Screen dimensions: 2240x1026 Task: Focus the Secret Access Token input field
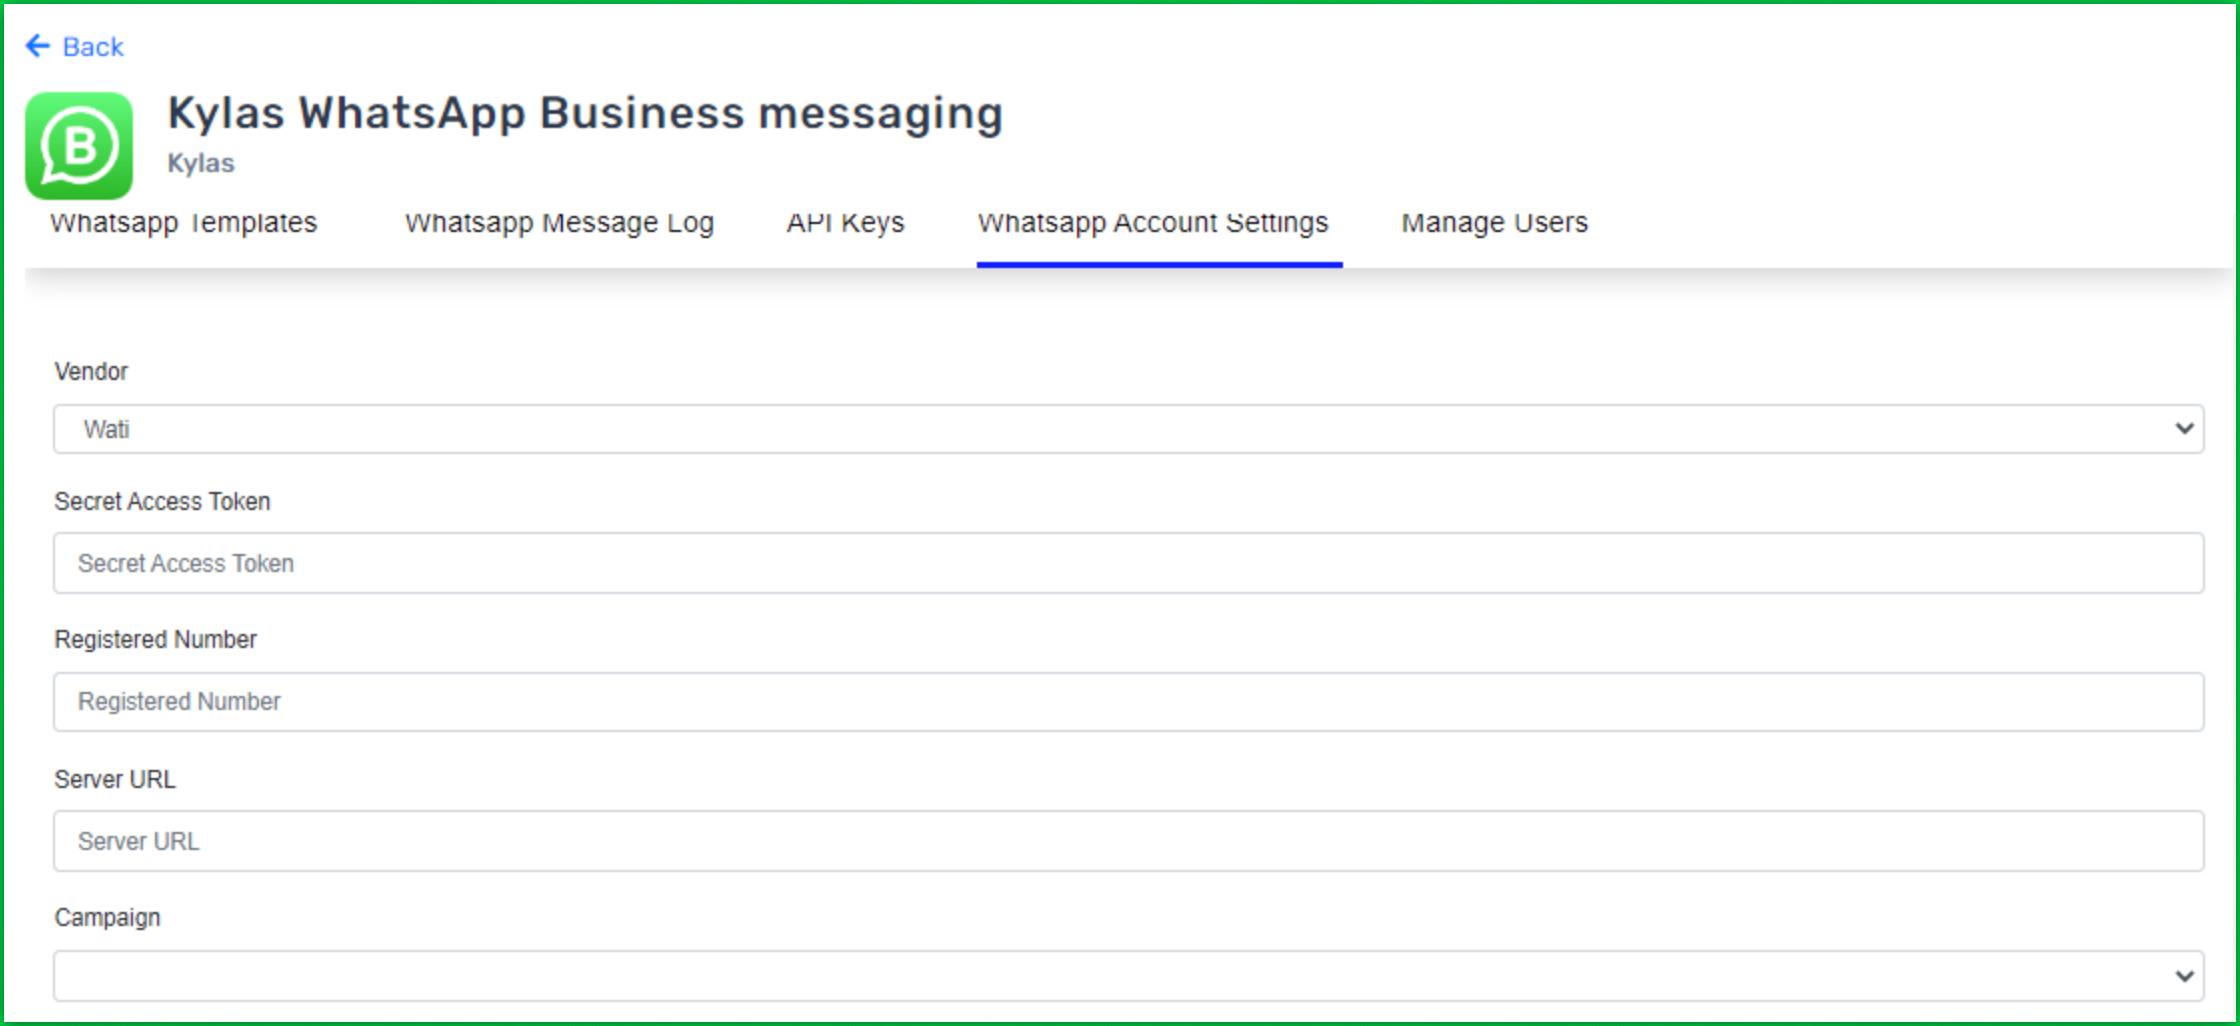coord(1128,563)
